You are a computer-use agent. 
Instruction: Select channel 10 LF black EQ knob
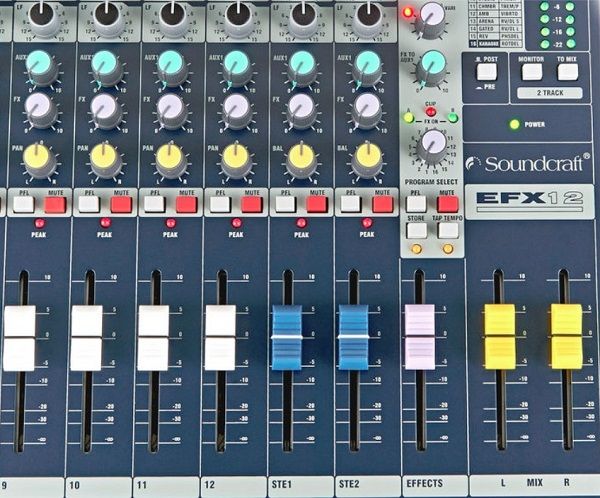pyautogui.click(x=108, y=17)
